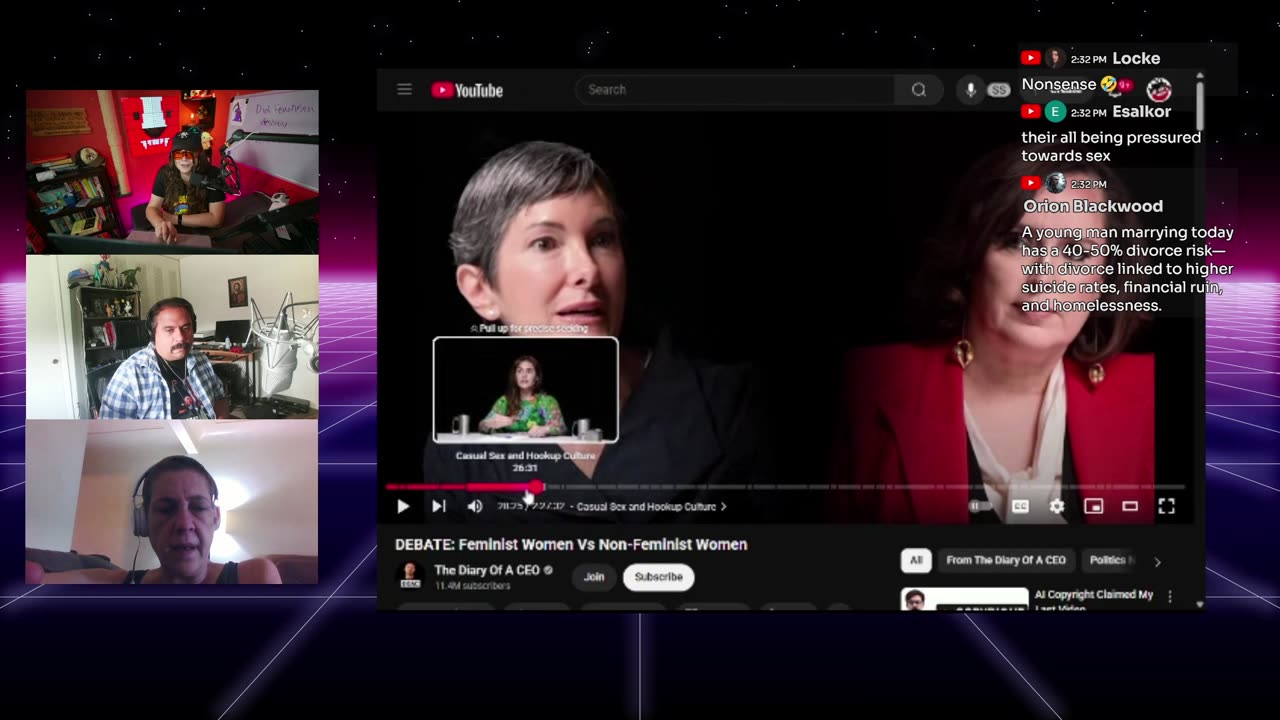
Task: Go to YouTube home via logo
Action: [x=467, y=90]
